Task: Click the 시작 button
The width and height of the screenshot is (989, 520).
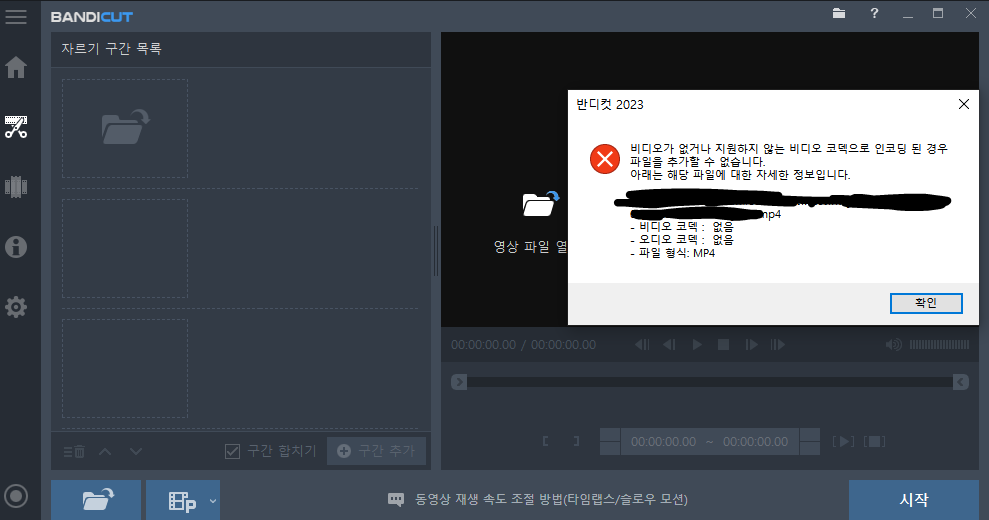Action: click(x=914, y=500)
